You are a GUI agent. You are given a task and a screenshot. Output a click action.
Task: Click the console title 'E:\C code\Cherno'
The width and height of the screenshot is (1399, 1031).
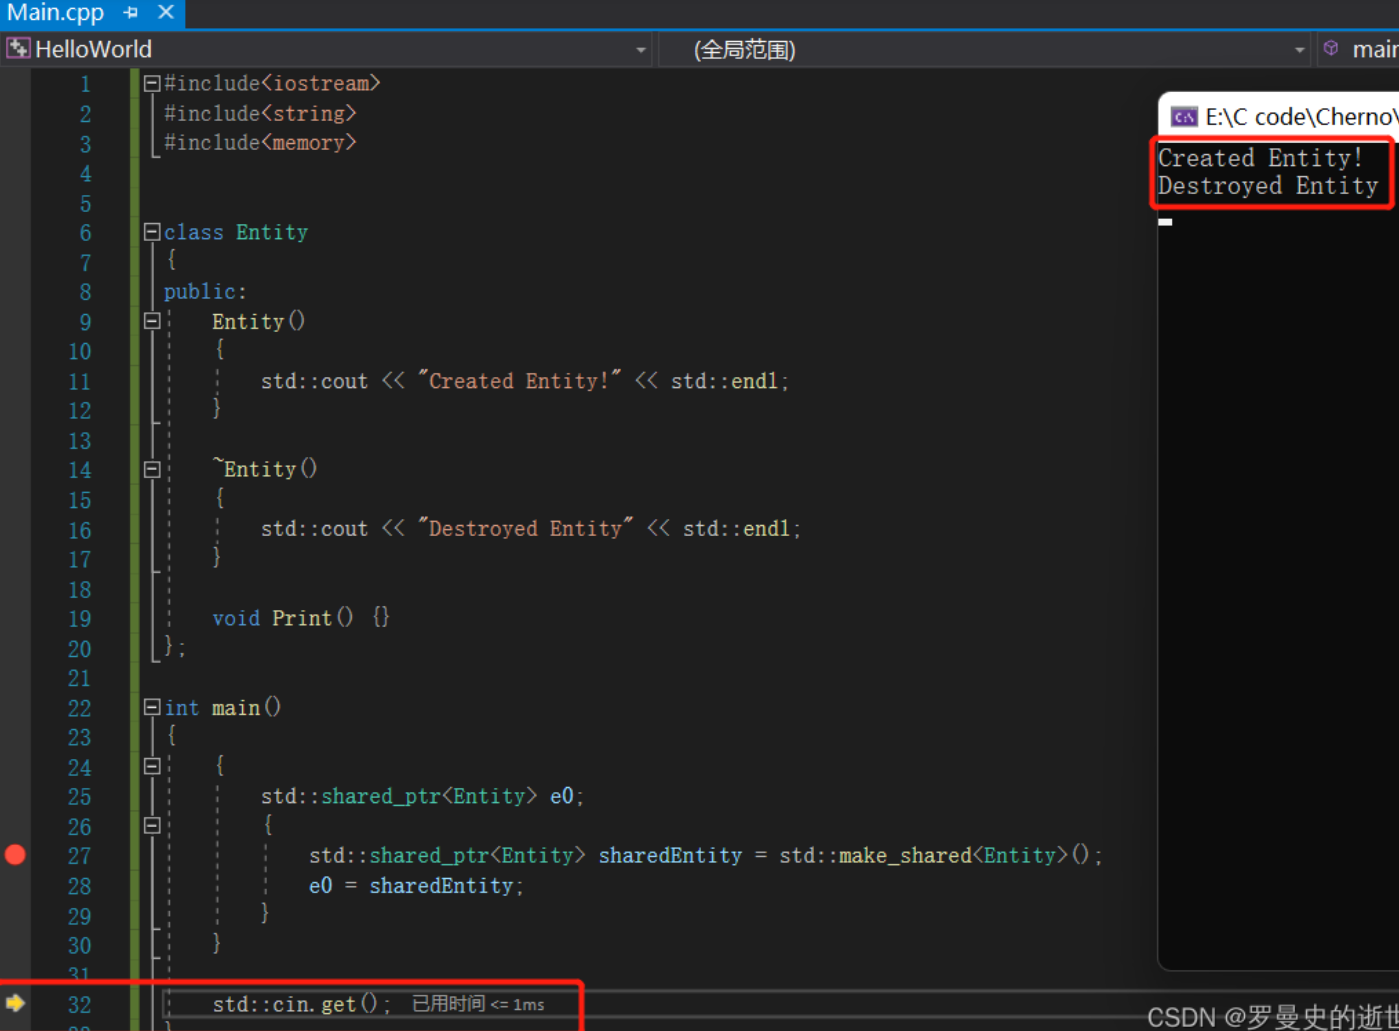pos(1302,117)
